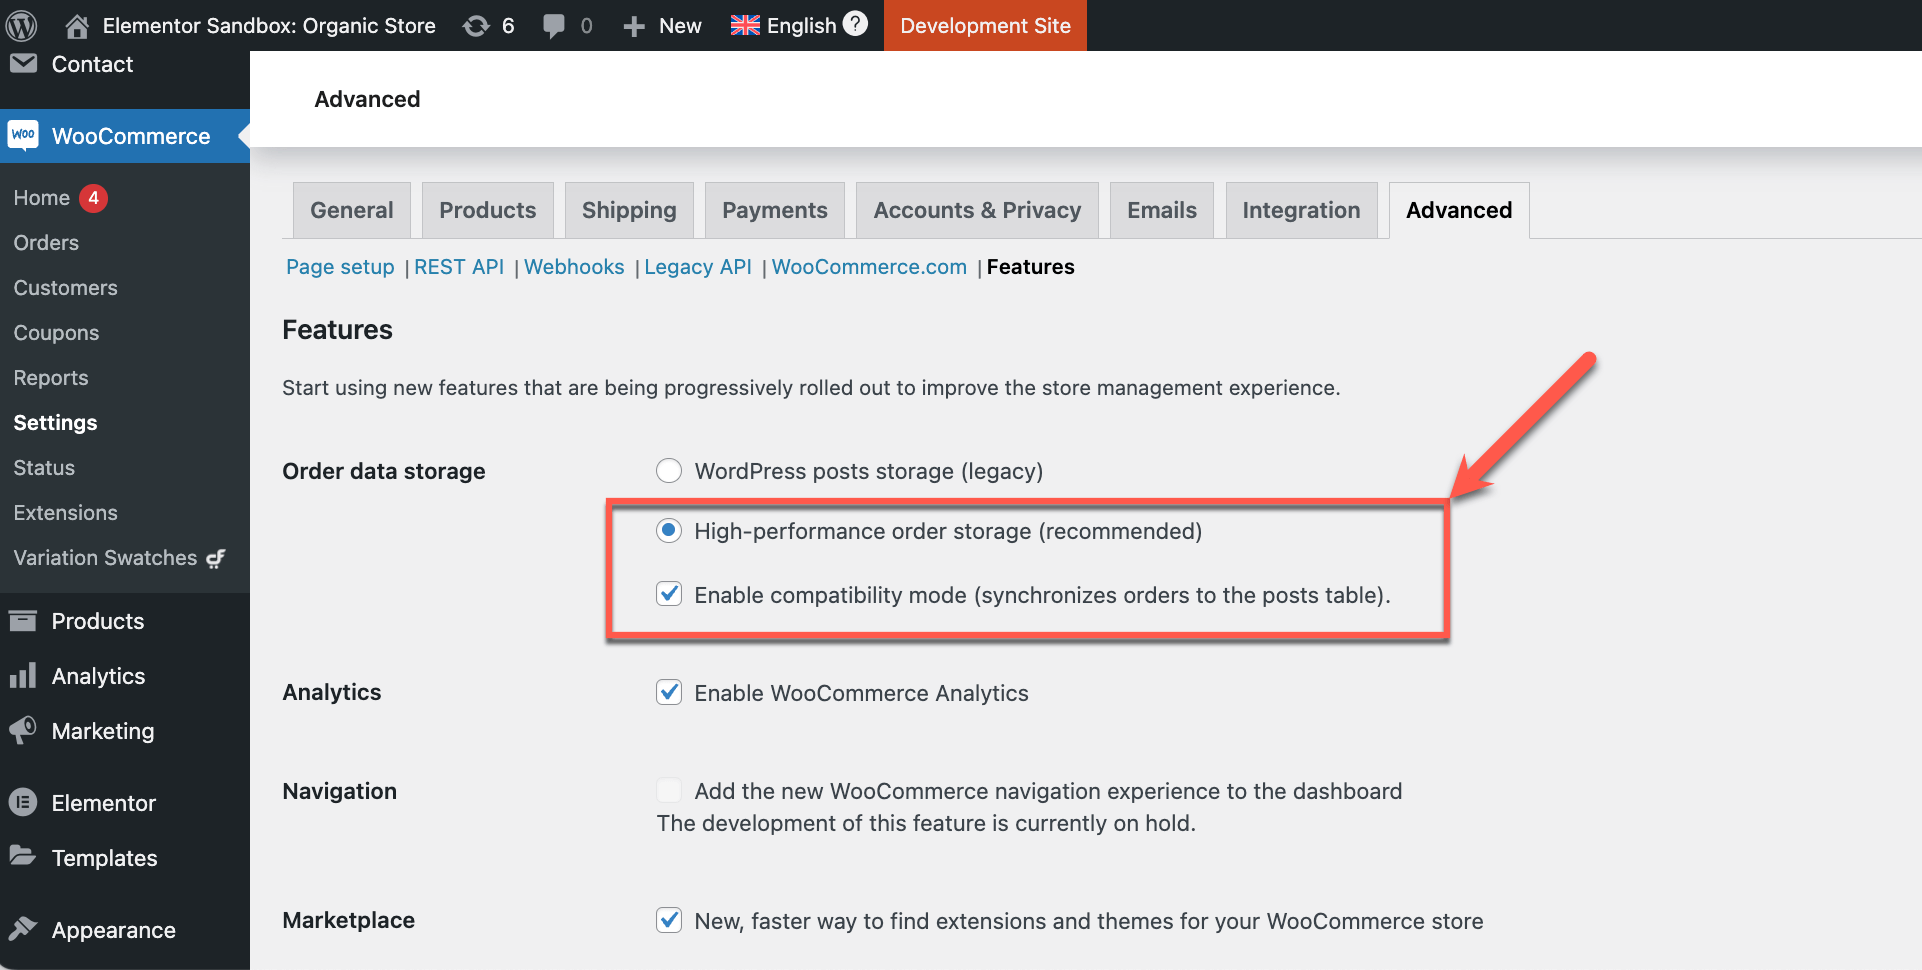Open the site home house icon
The width and height of the screenshot is (1922, 970).
pos(77,25)
